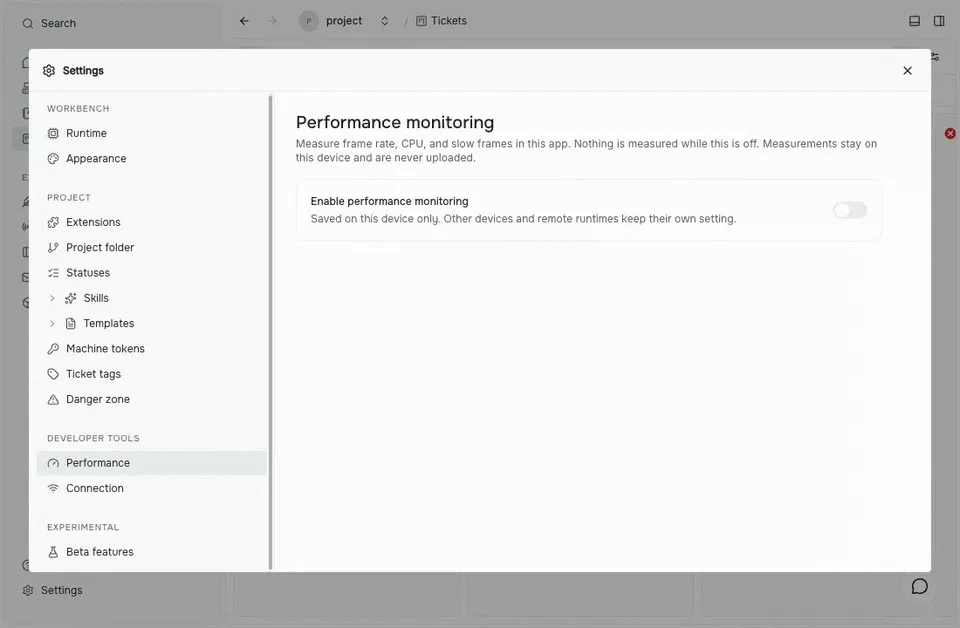Image resolution: width=960 pixels, height=628 pixels.
Task: Click the Machine tokens key icon
Action: point(53,348)
